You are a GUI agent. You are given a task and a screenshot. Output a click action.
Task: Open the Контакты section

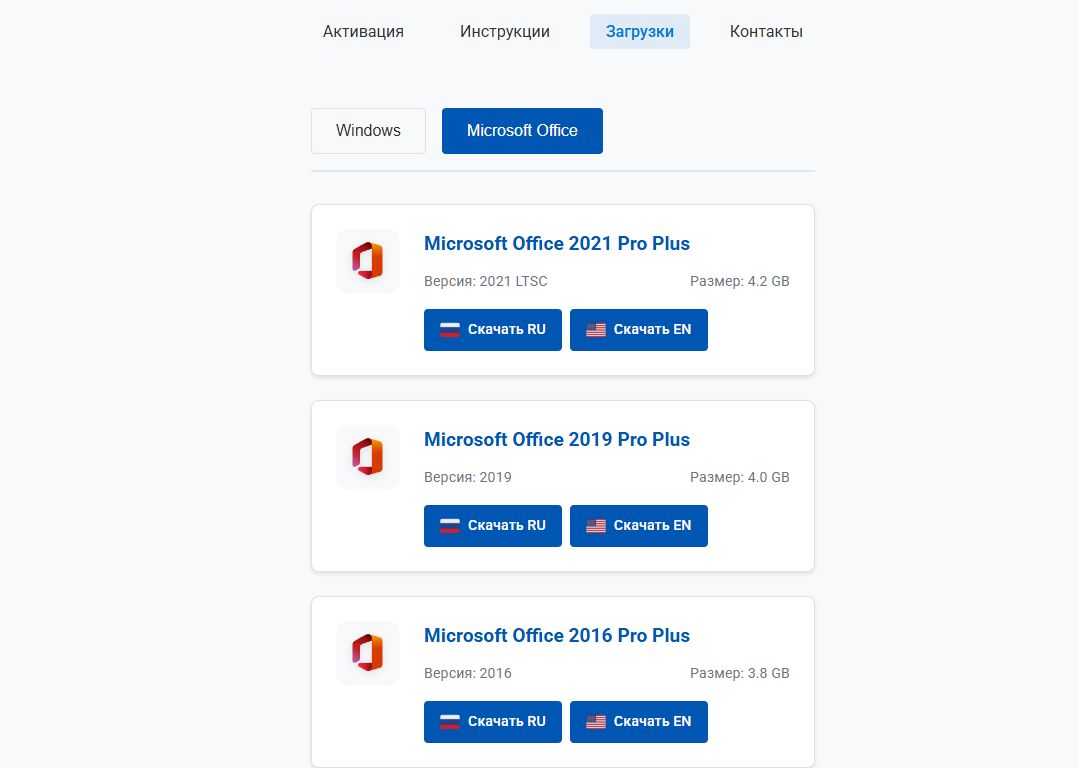coord(766,31)
